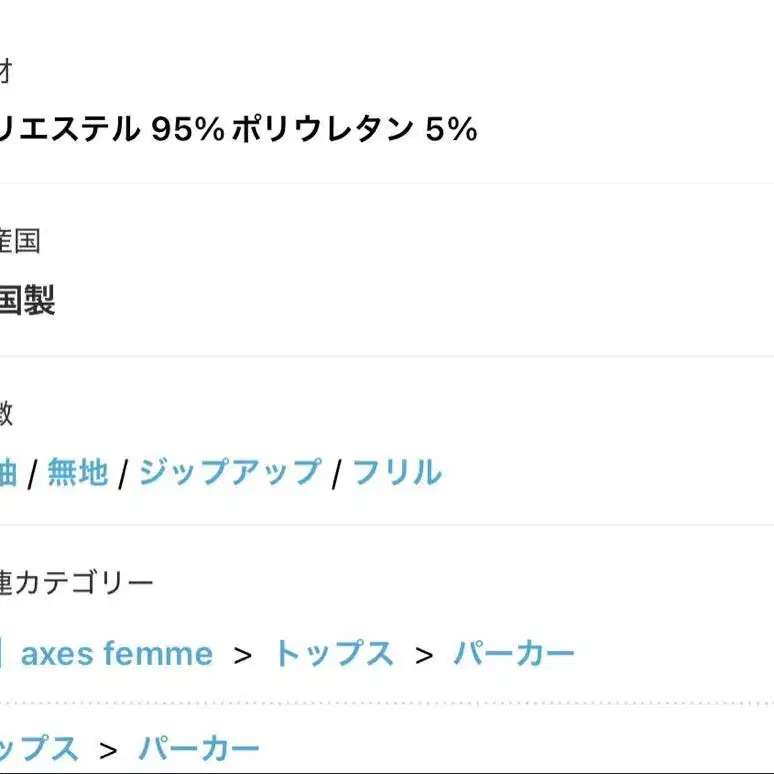Click the chevron between トップス and パーカー
Screen dimensions: 774x774
click(424, 656)
